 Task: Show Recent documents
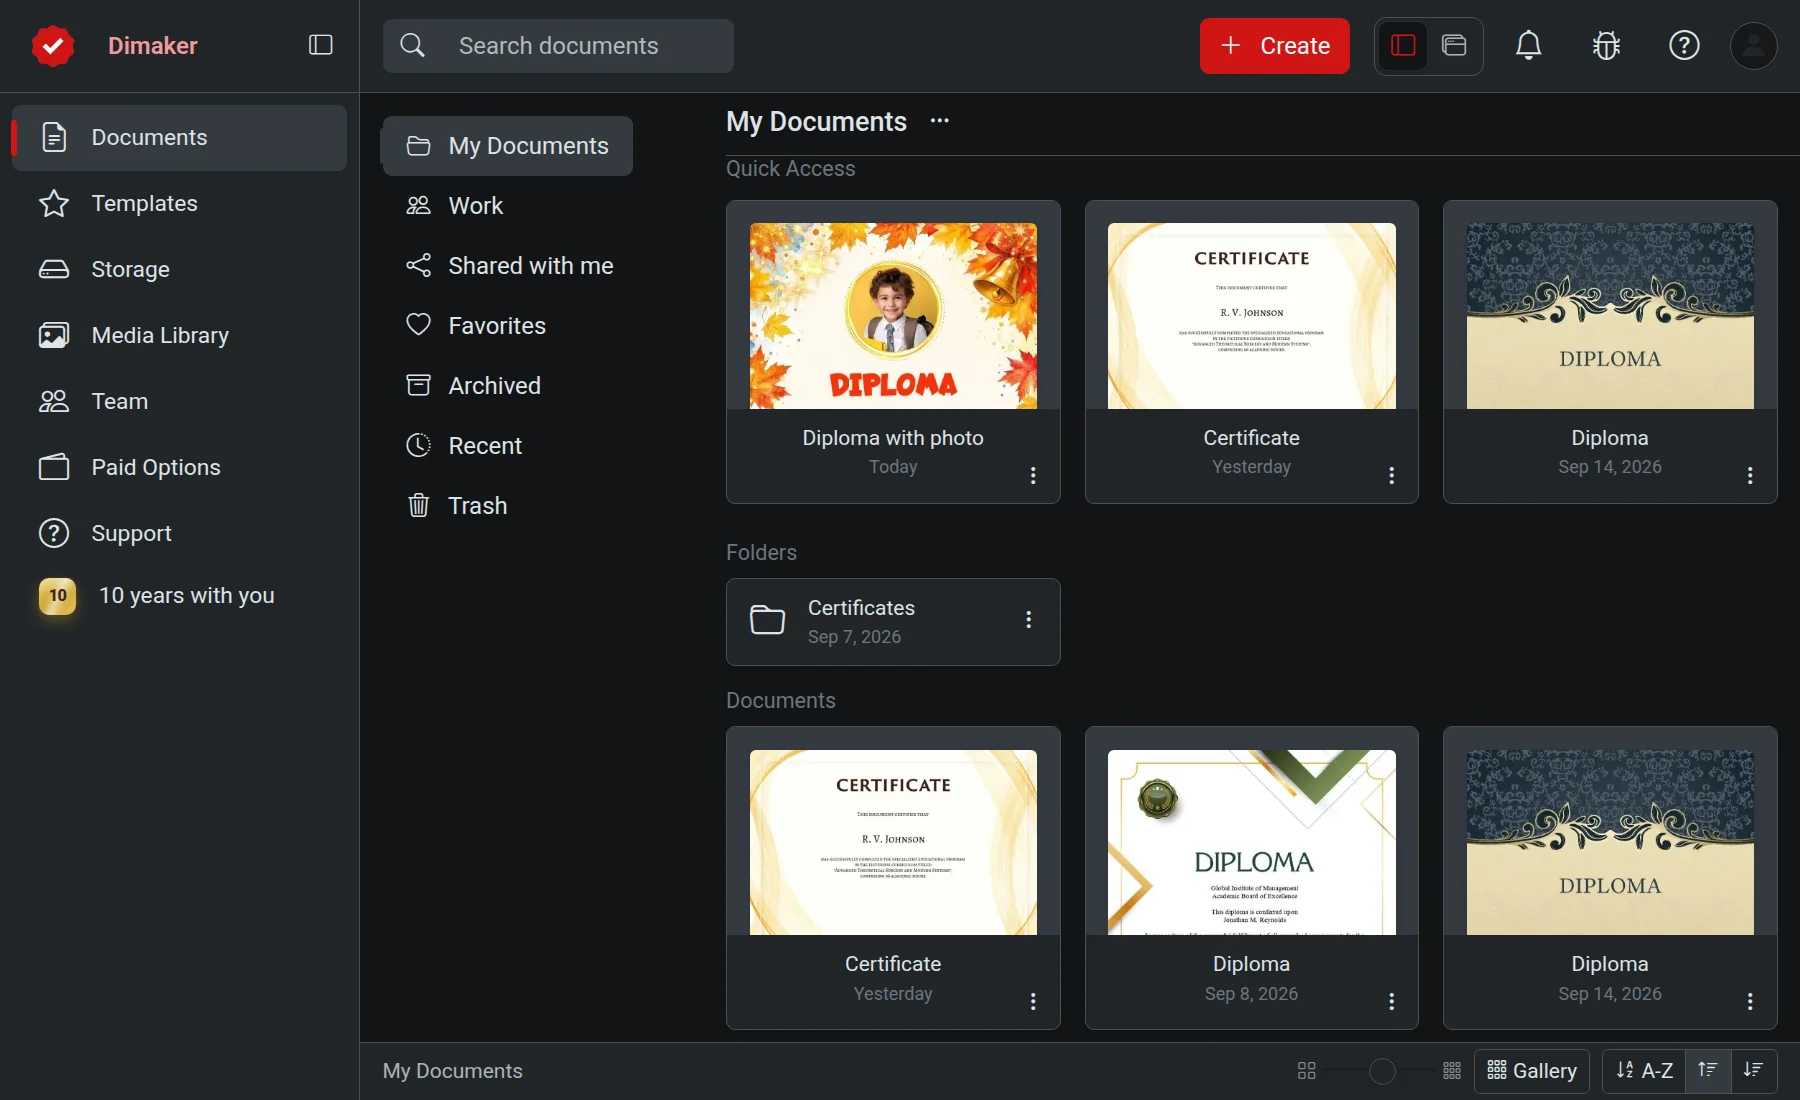[507, 446]
